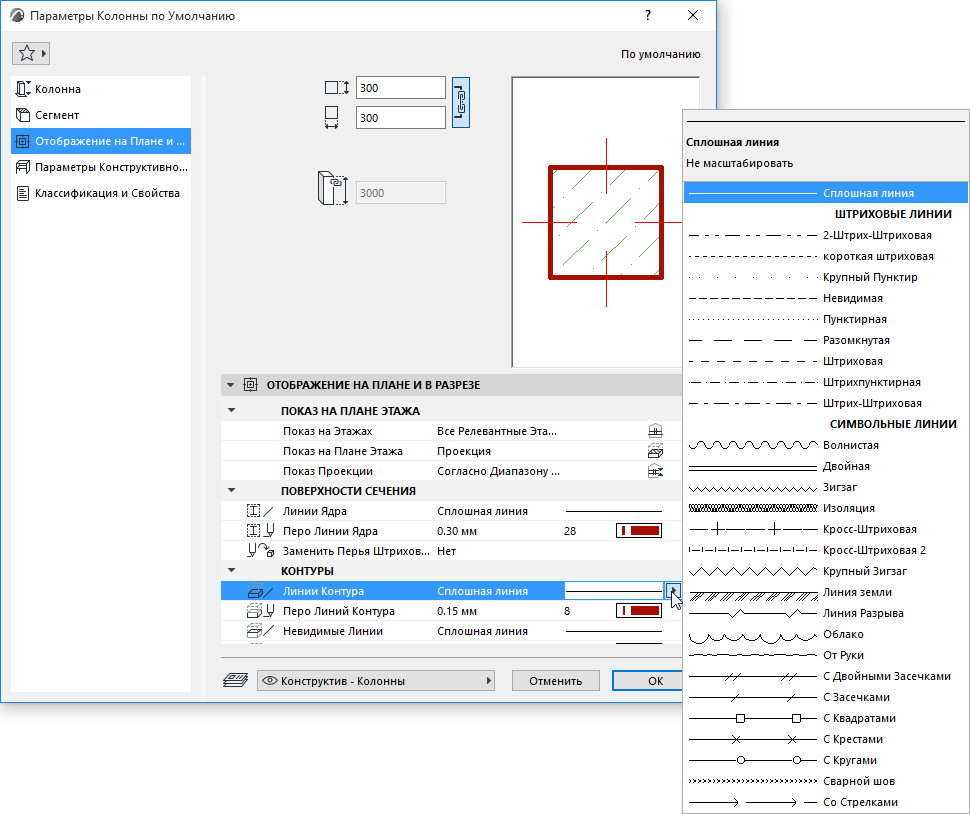The height and width of the screenshot is (814, 970).
Task: Click the upper 300 size field
Action: (400, 88)
